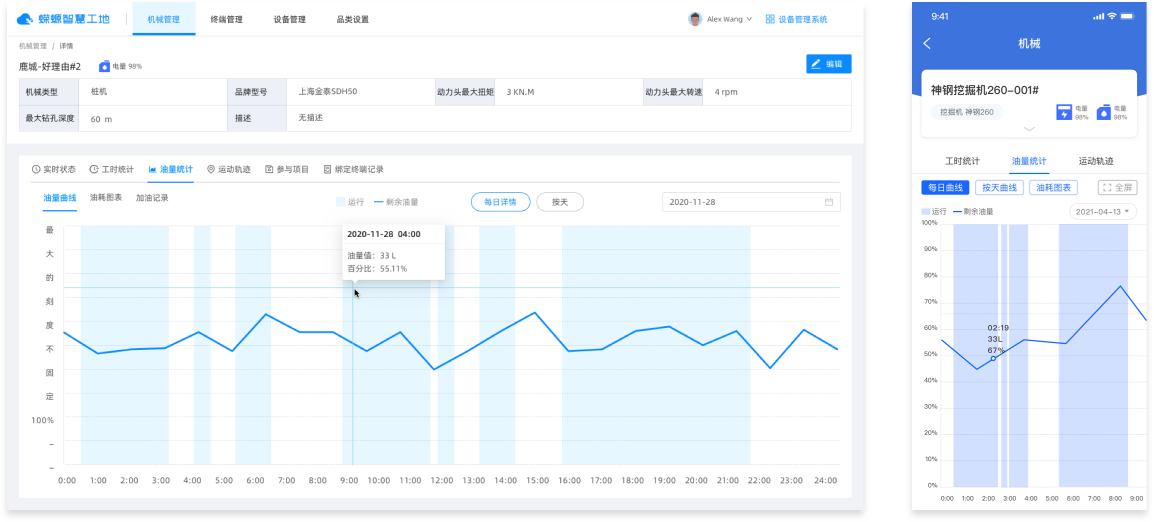Click the 2020-11-28 date input field
Image resolution: width=1154 pixels, height=522 pixels.
[x=740, y=202]
